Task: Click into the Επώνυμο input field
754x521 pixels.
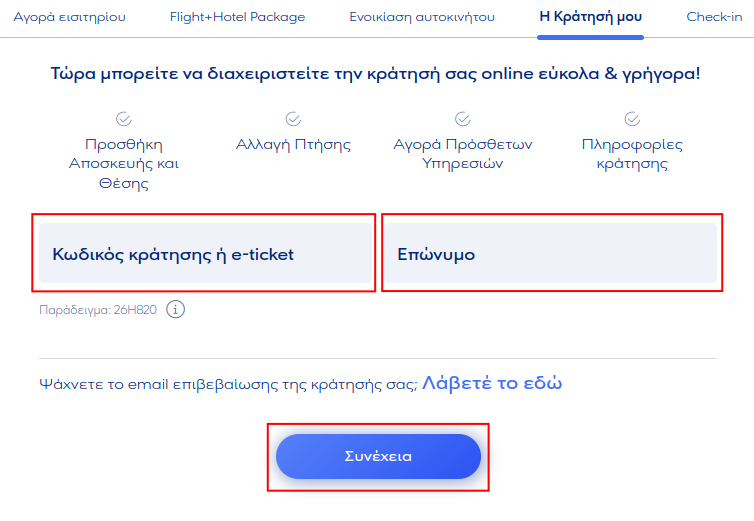Action: [551, 254]
